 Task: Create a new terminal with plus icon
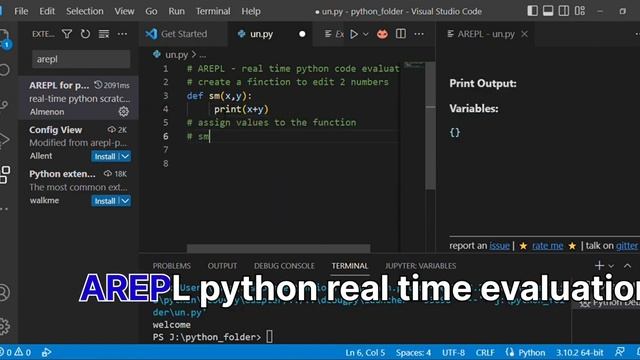point(599,266)
